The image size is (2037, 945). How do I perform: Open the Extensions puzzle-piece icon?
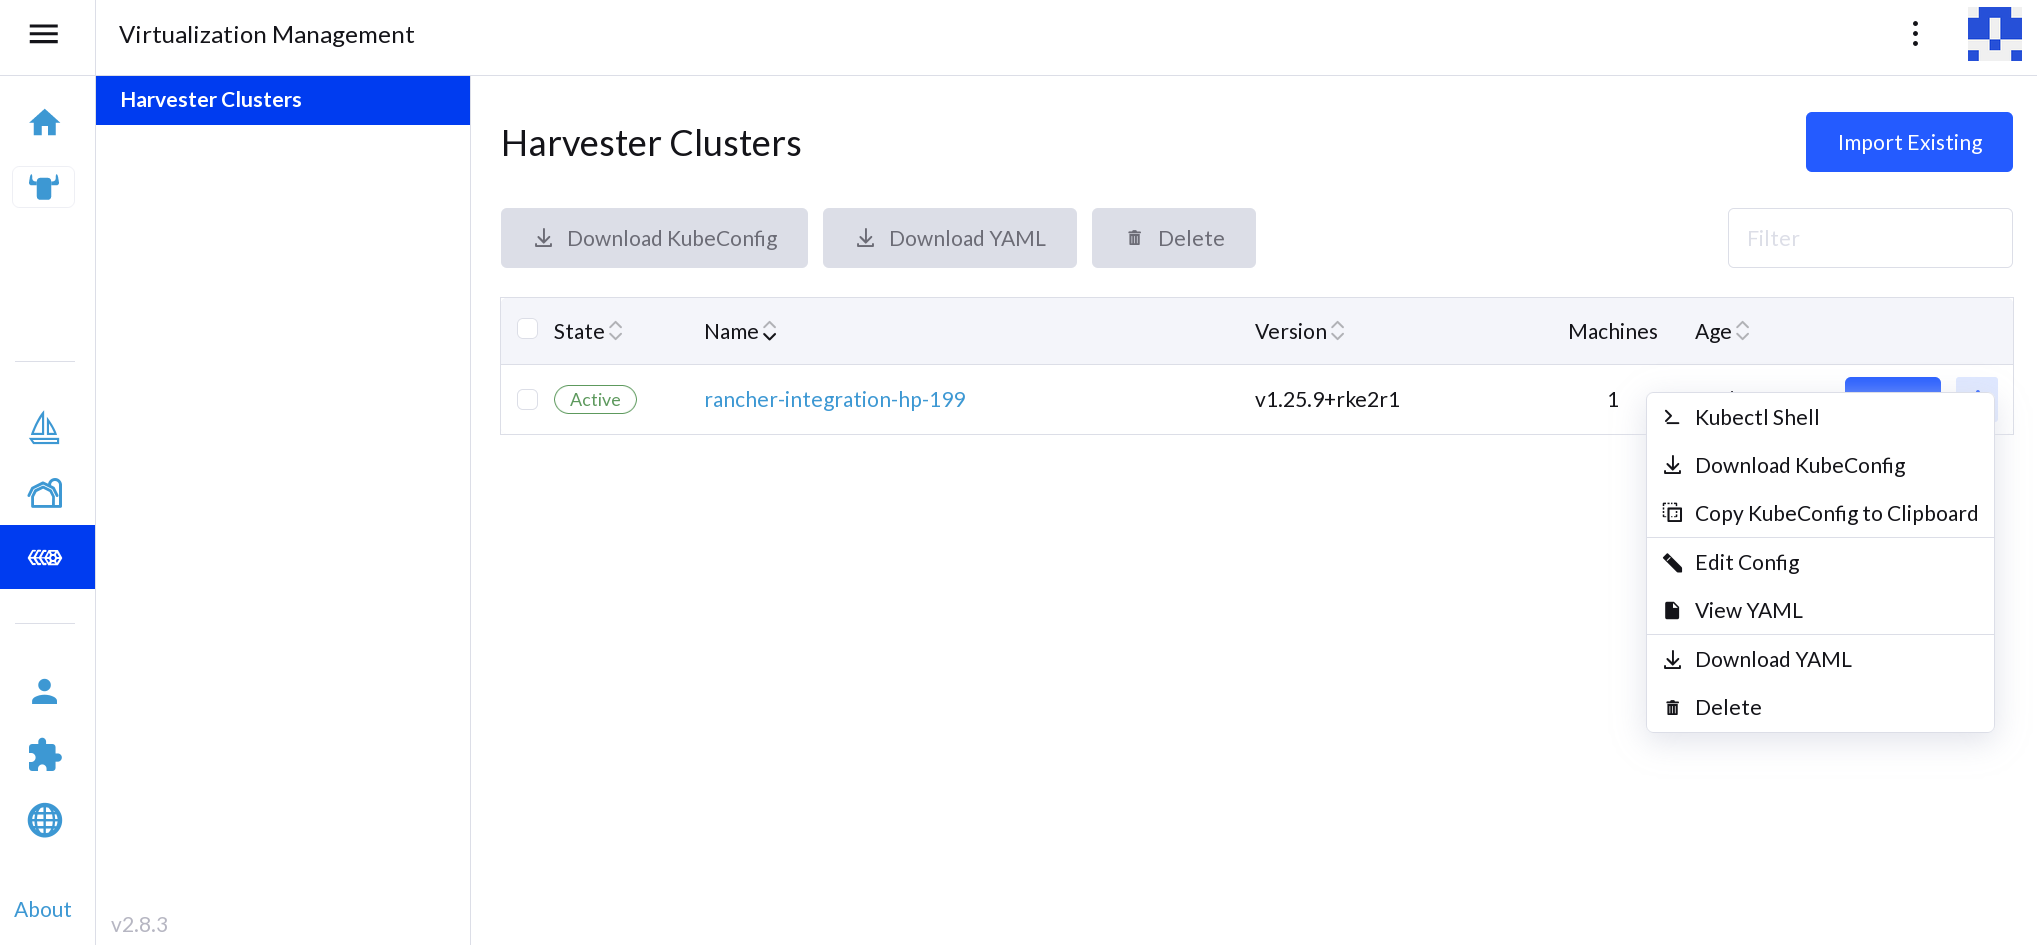[45, 756]
